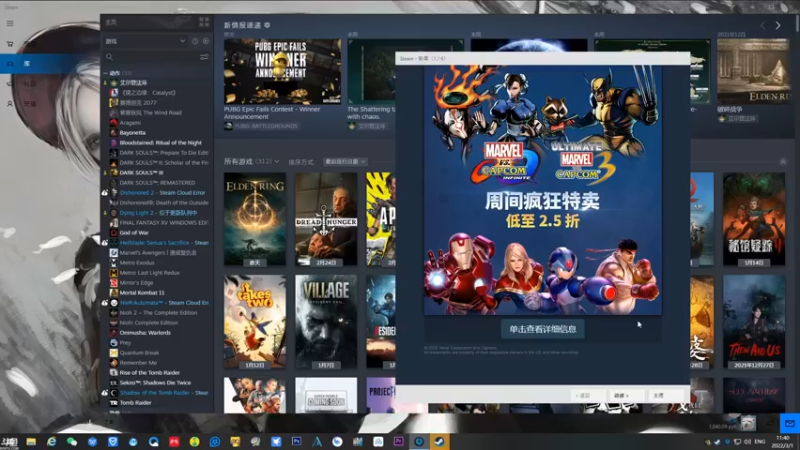This screenshot has width=800, height=450.
Task: Click the recent activity clock icon
Action: coord(195,41)
